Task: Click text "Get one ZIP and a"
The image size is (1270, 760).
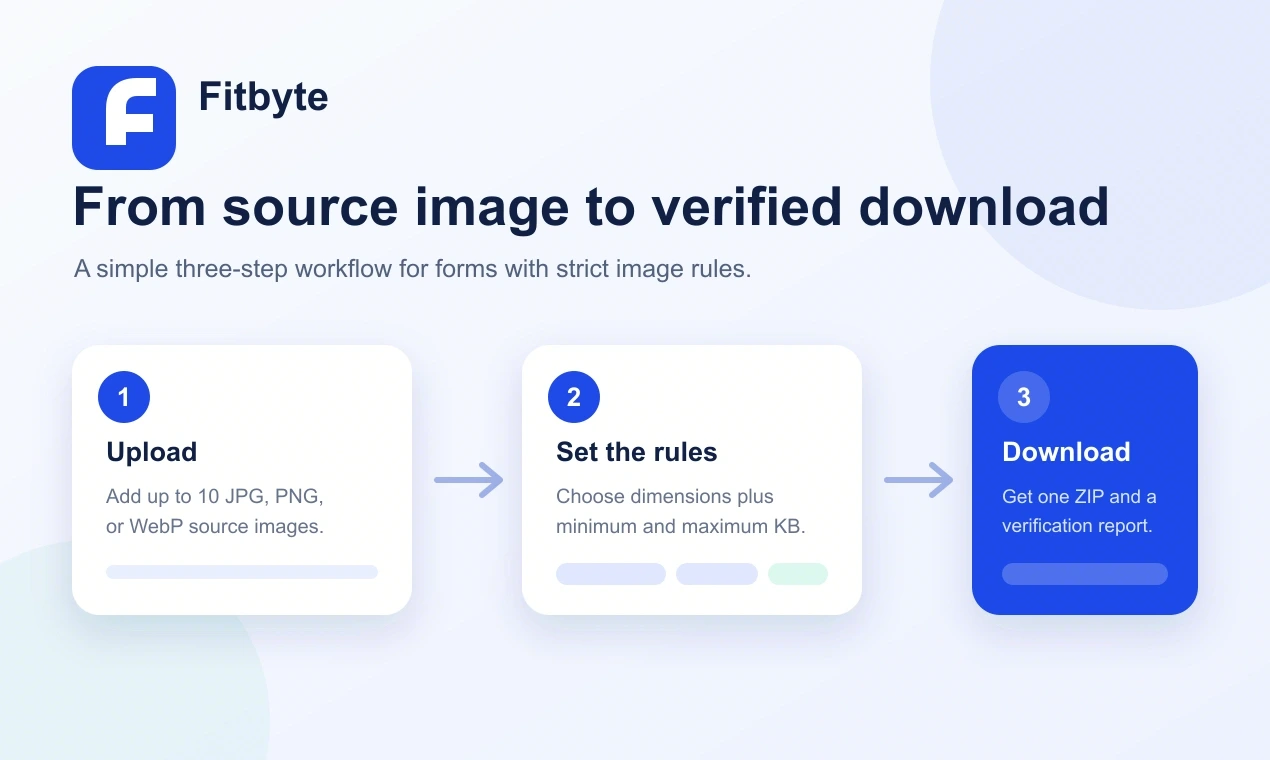Action: (x=1079, y=497)
